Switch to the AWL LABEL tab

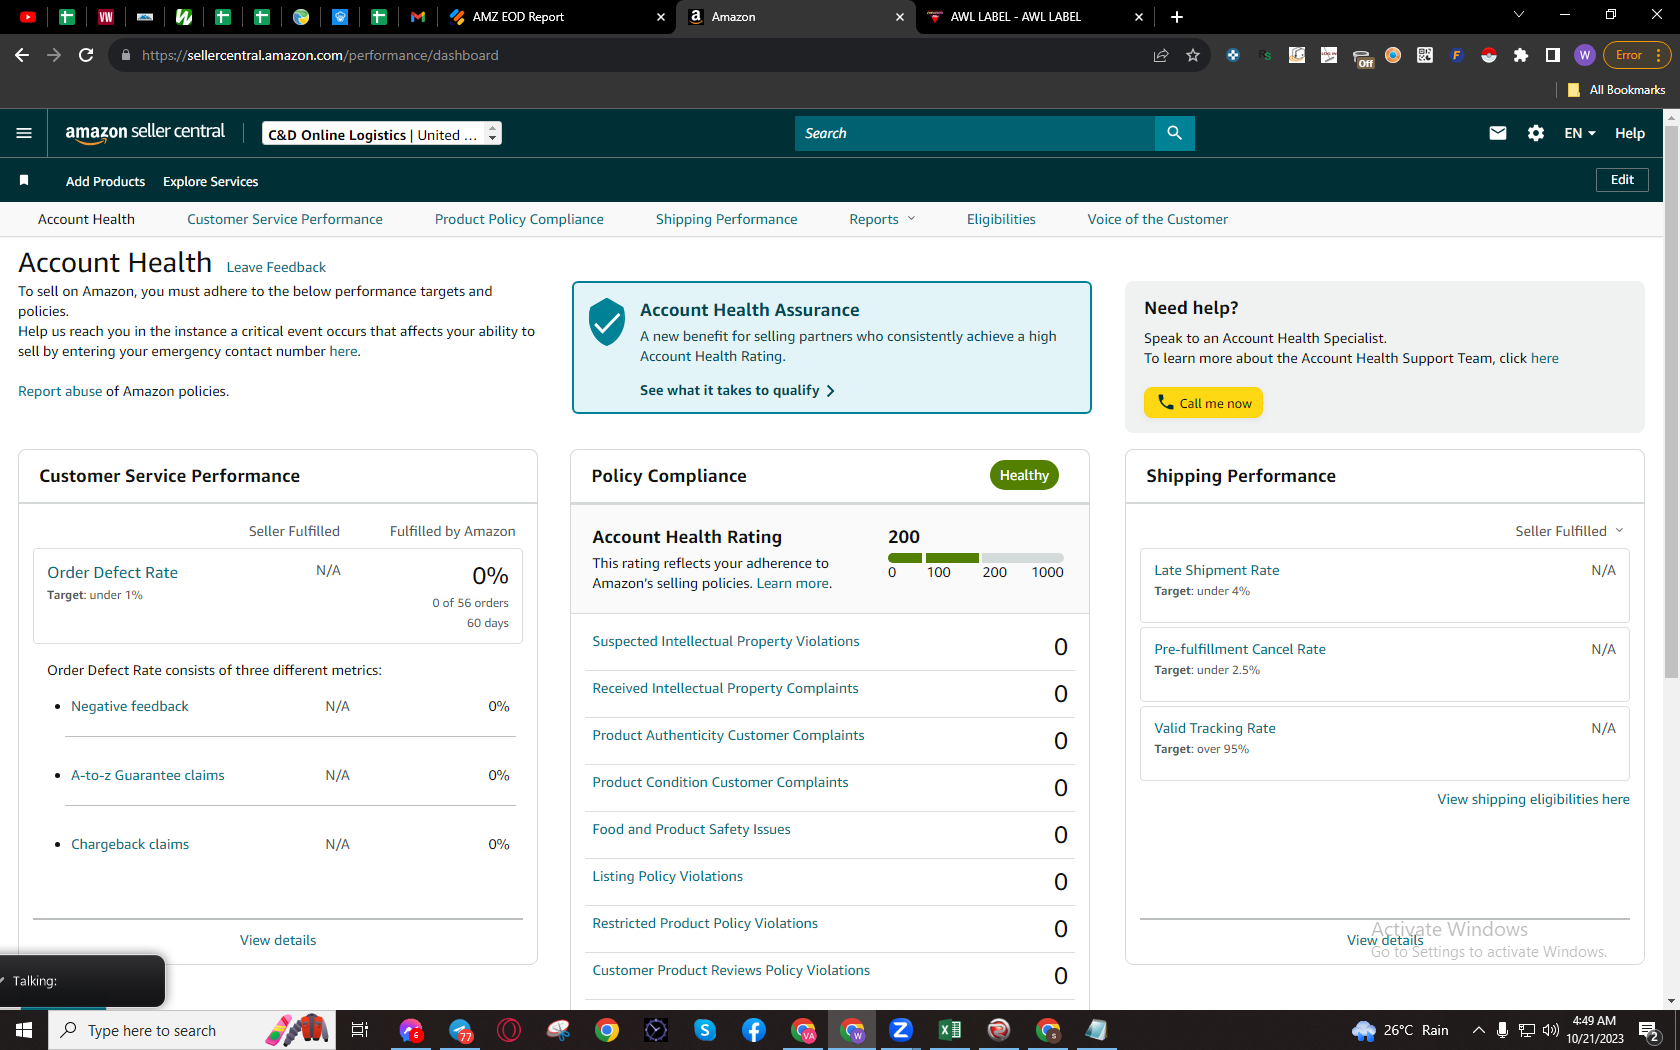point(1034,17)
